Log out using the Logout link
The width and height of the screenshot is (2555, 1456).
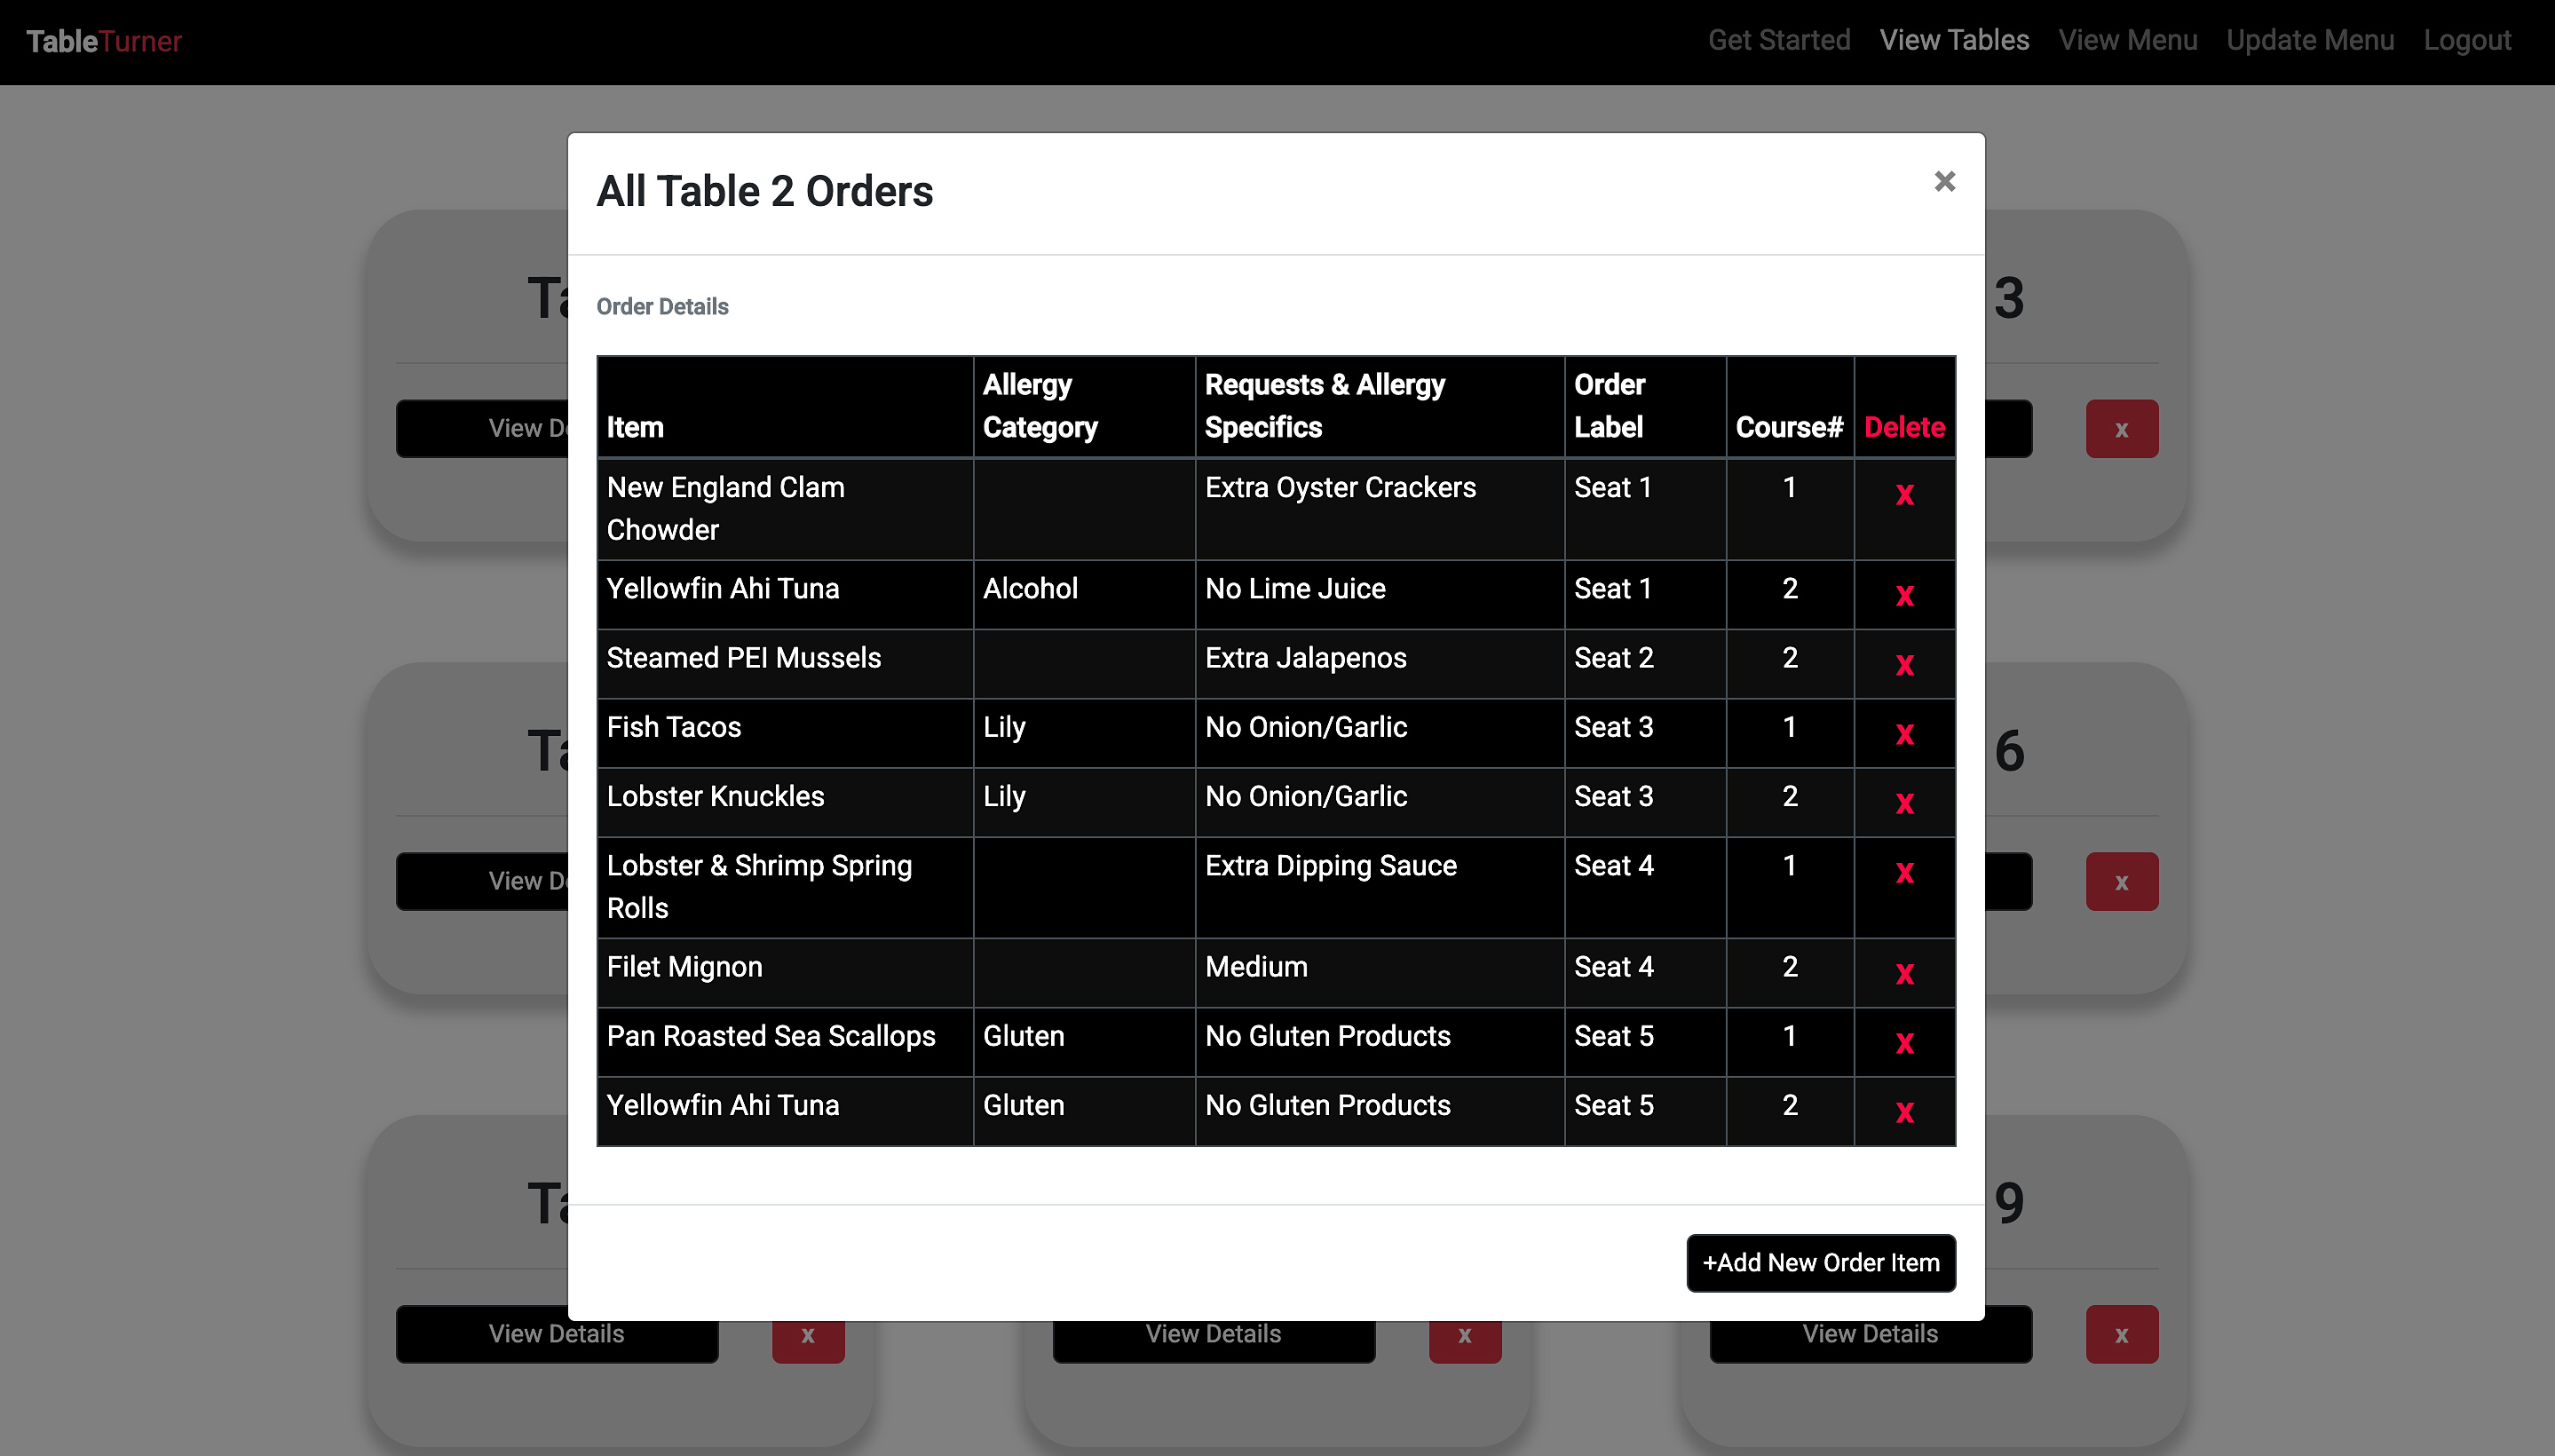click(2466, 41)
